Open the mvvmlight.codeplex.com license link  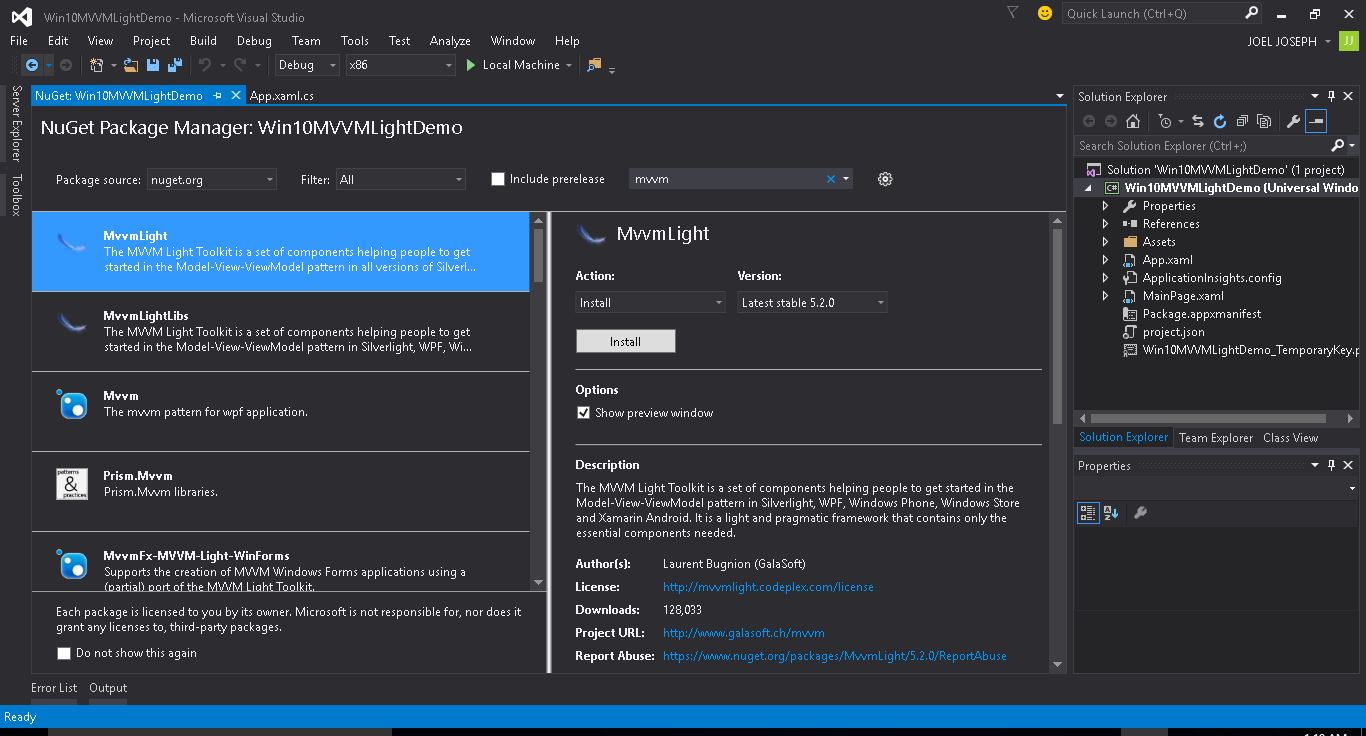tap(768, 587)
